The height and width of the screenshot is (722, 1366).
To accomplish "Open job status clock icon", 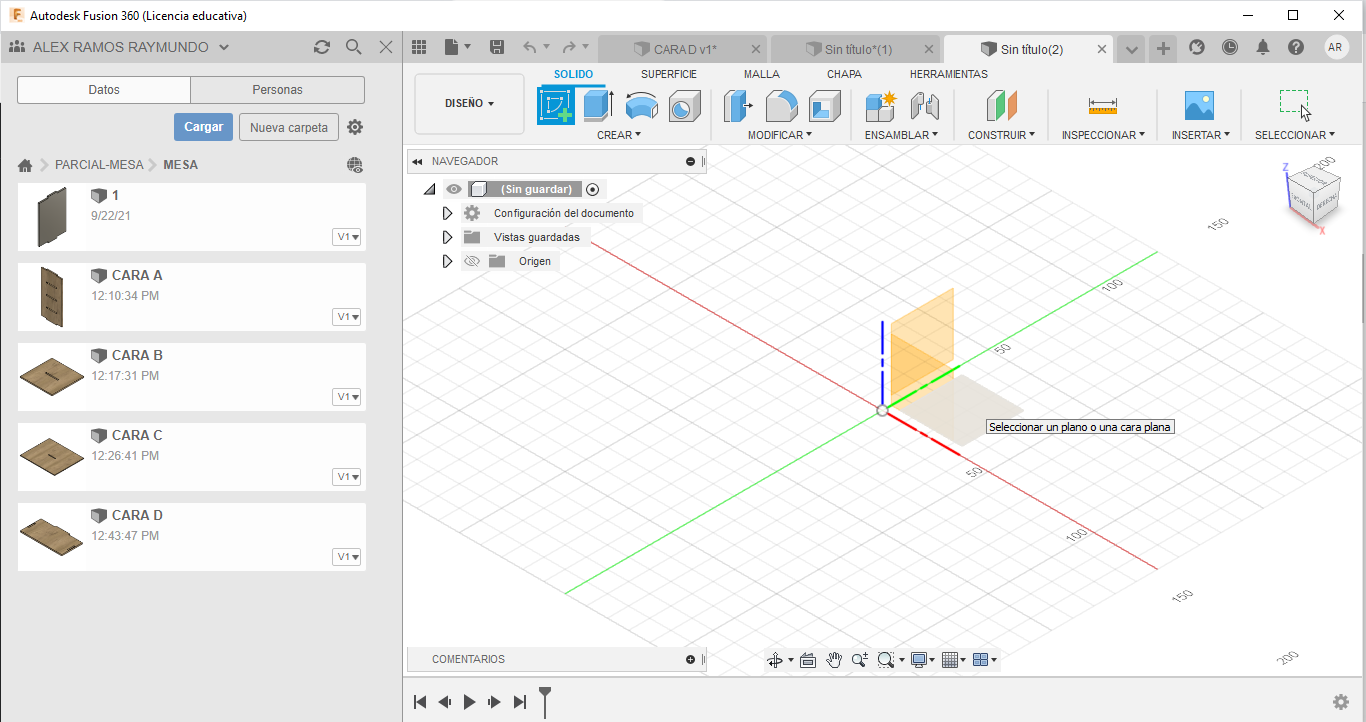I will pyautogui.click(x=1229, y=47).
